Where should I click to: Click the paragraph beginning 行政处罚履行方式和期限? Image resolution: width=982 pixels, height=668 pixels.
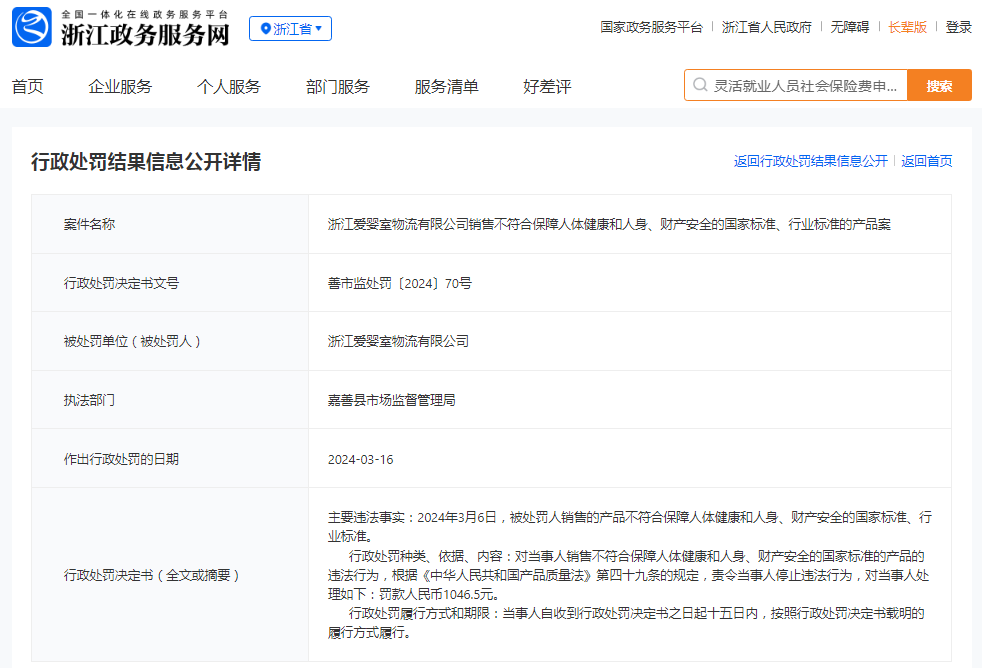(x=626, y=623)
